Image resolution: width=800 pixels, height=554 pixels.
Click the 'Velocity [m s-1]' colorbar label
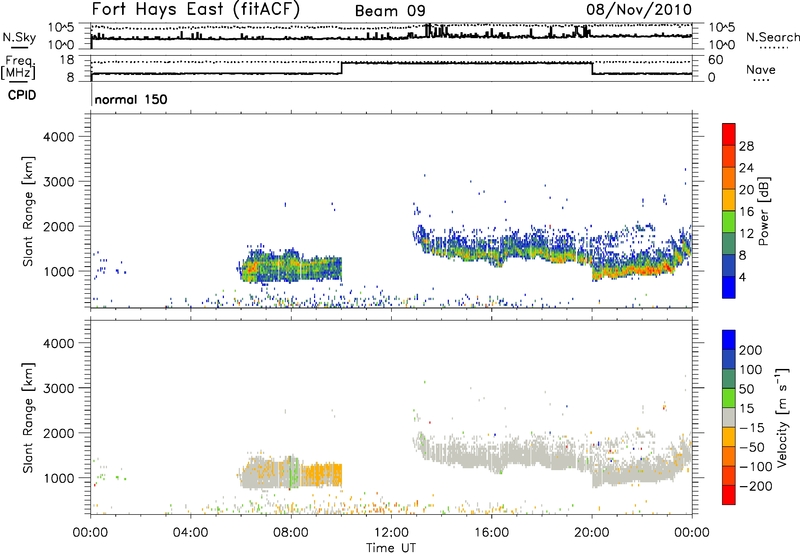(x=782, y=417)
